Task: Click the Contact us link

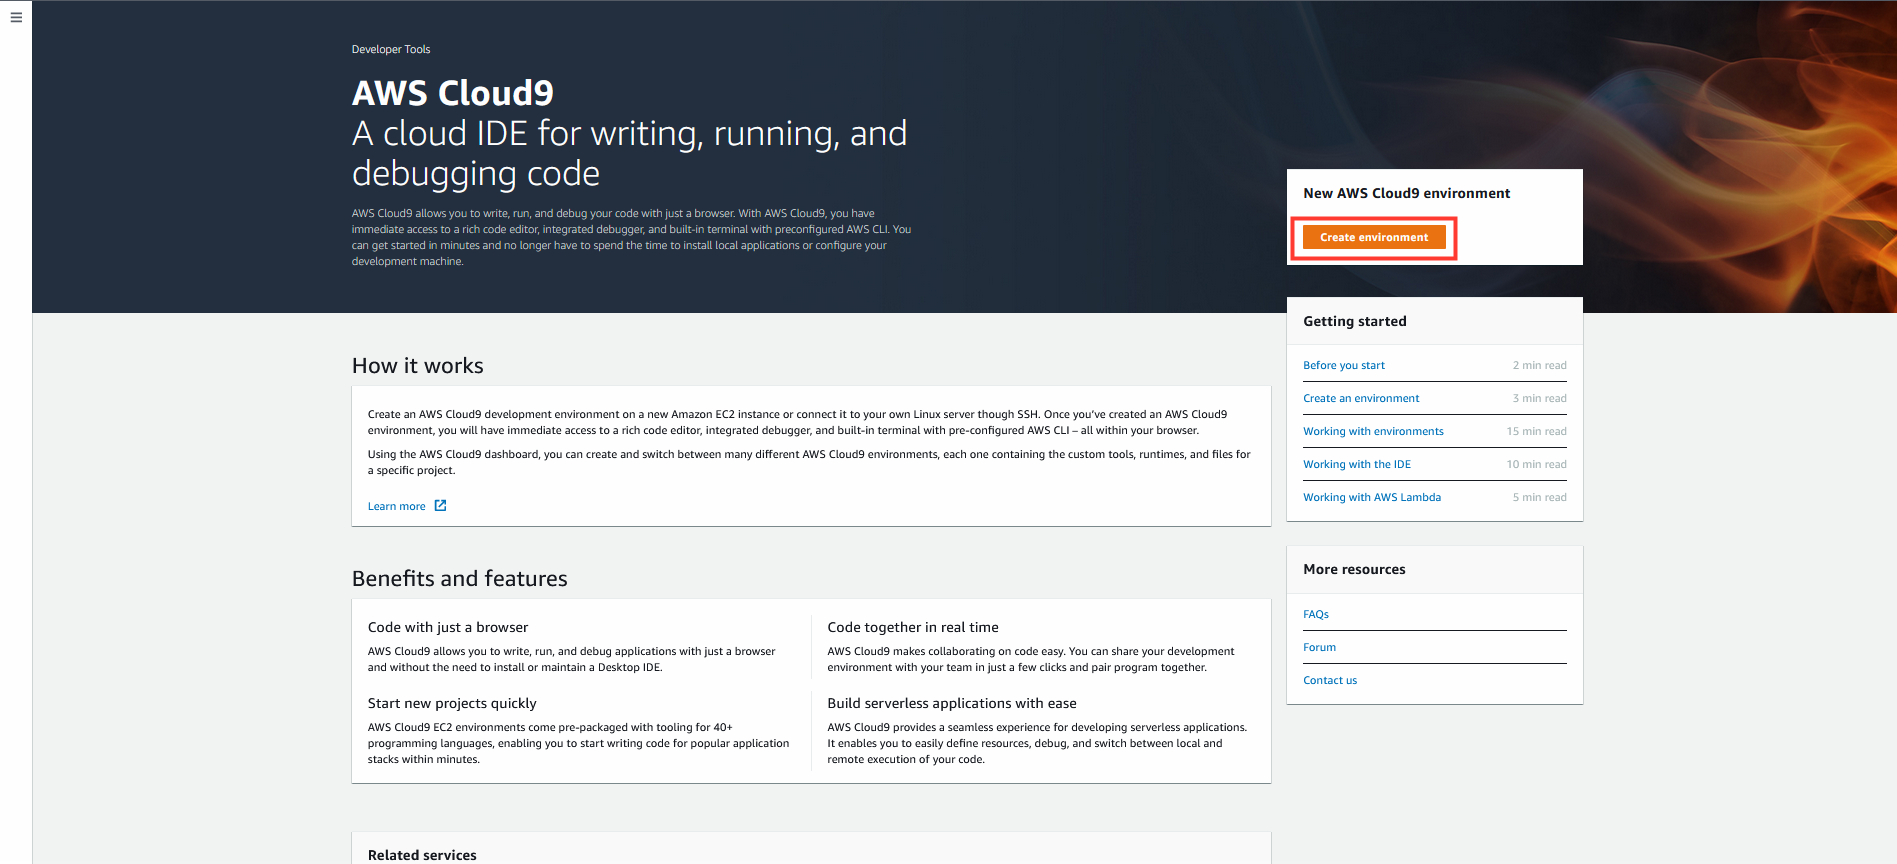Action: point(1329,680)
